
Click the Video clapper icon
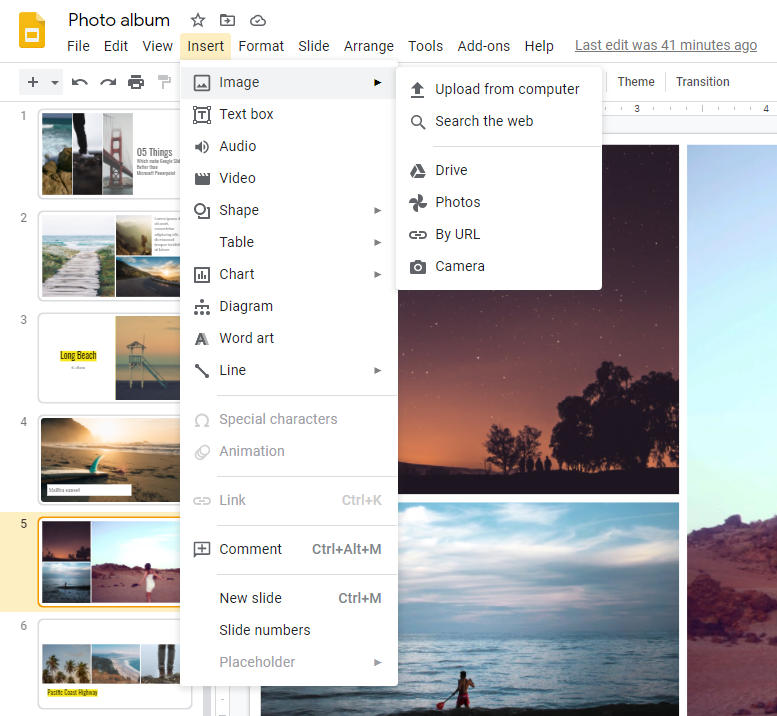202,179
